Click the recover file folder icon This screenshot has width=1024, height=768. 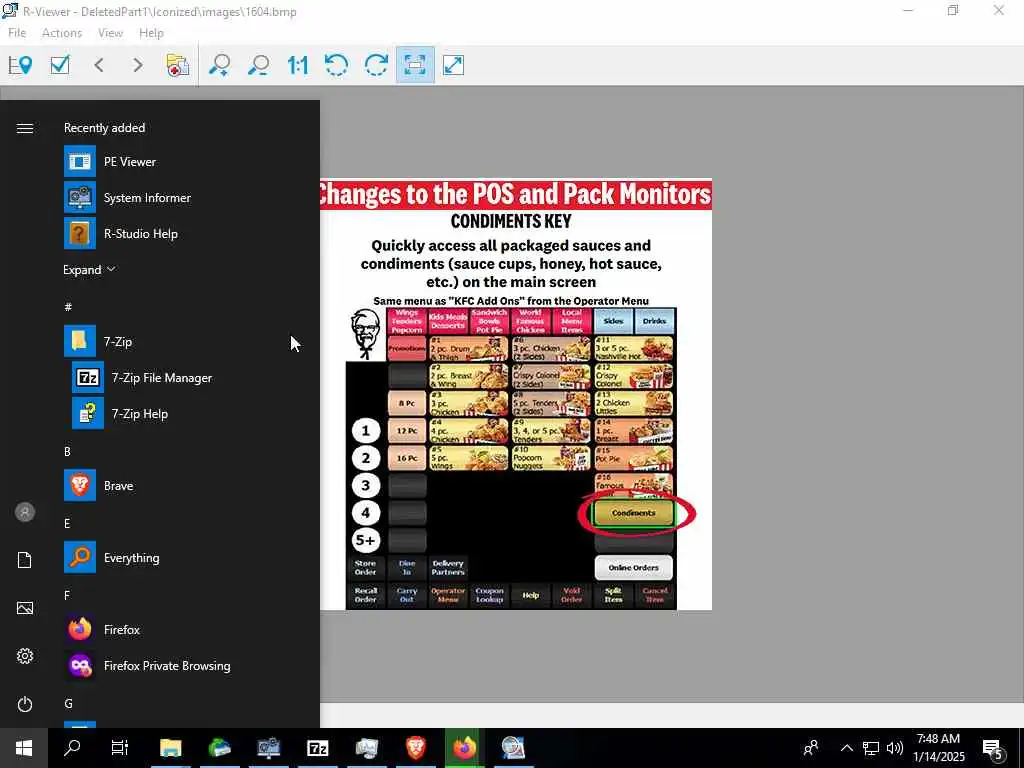[178, 65]
